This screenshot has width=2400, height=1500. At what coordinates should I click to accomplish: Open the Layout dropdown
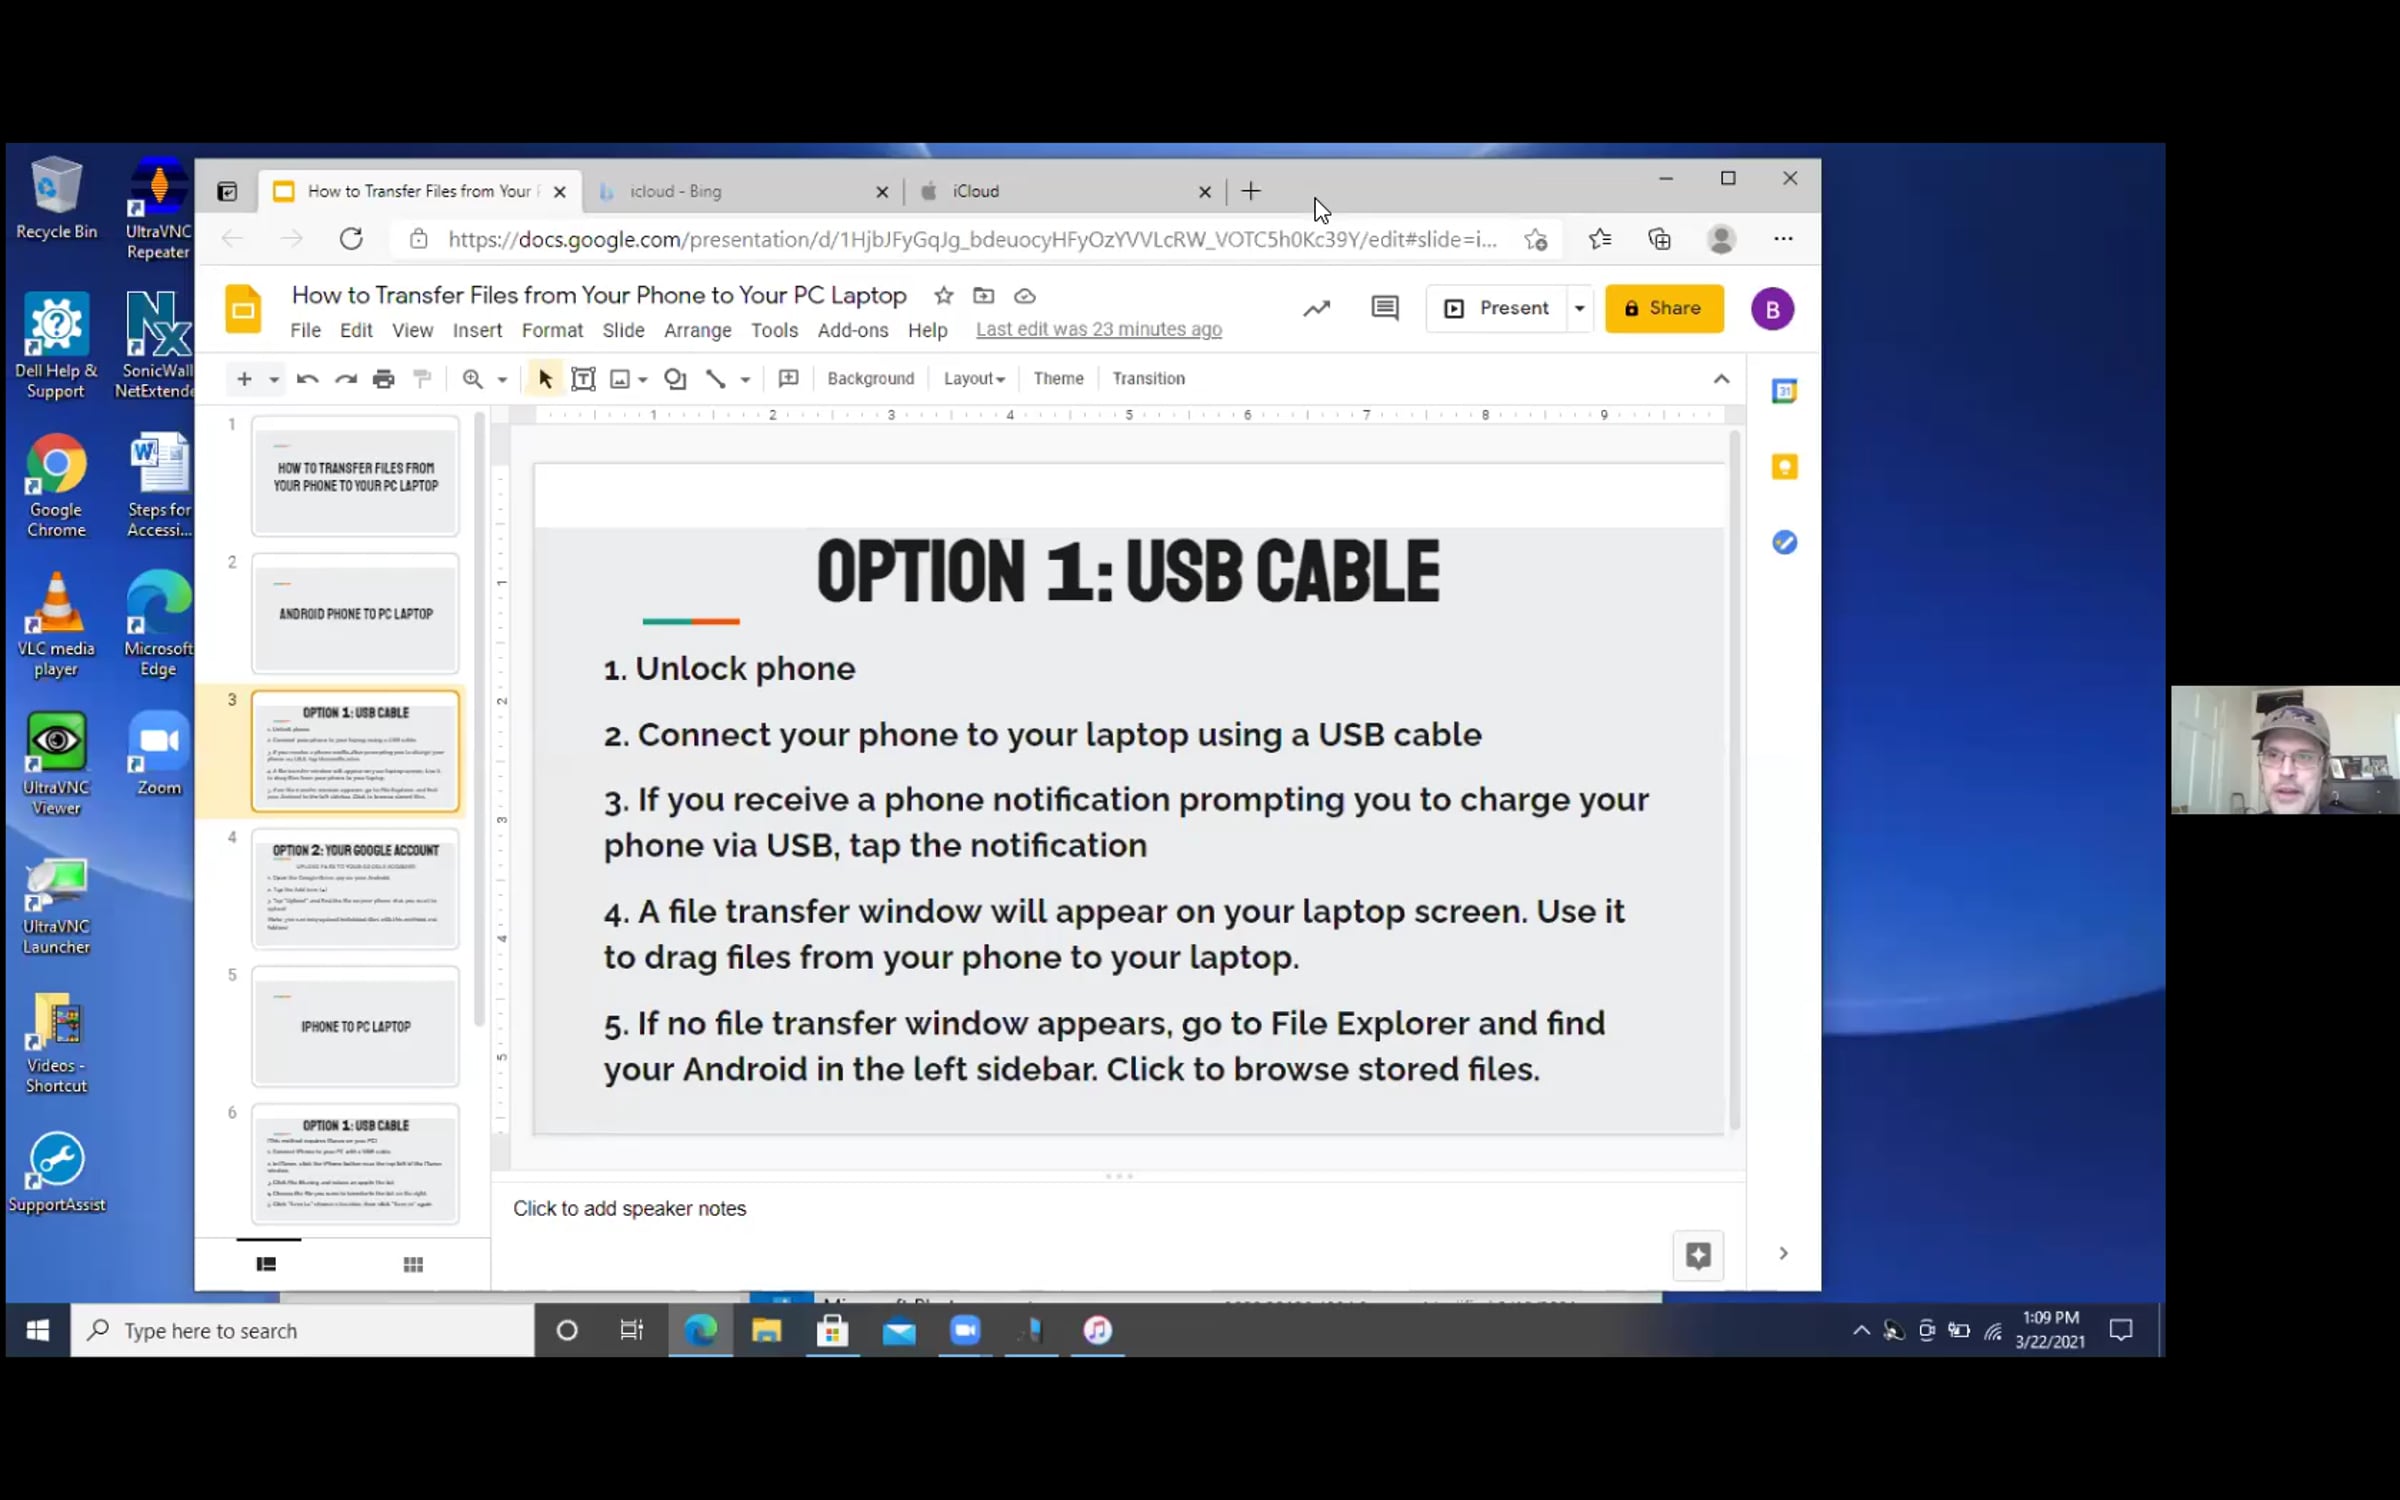coord(973,378)
